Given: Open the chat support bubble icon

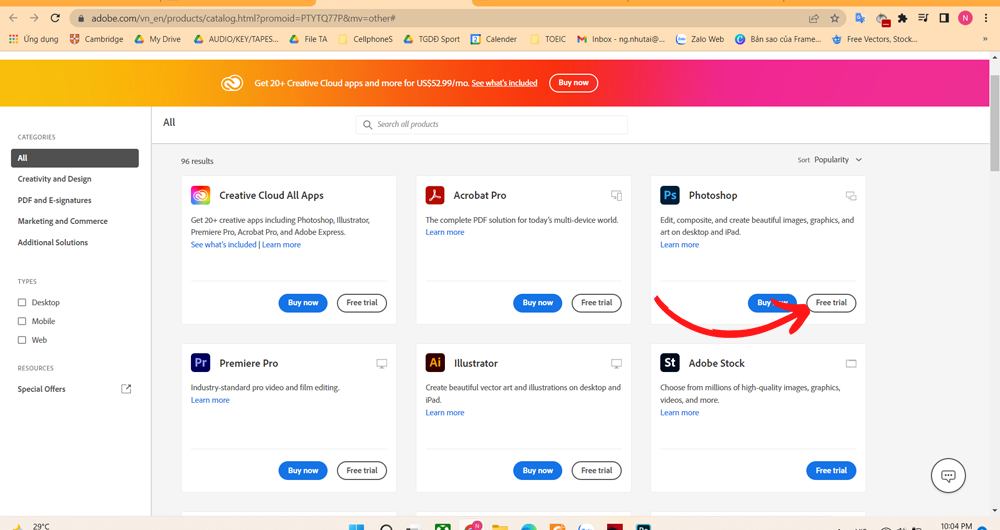Looking at the screenshot, I should tap(948, 476).
